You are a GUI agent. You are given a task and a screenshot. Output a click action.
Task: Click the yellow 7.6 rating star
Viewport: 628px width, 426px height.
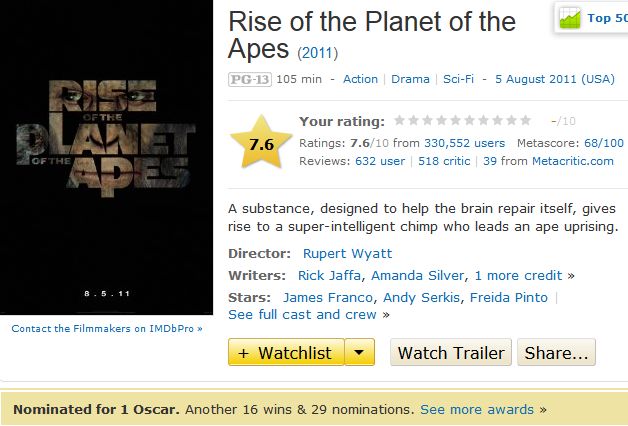click(261, 144)
